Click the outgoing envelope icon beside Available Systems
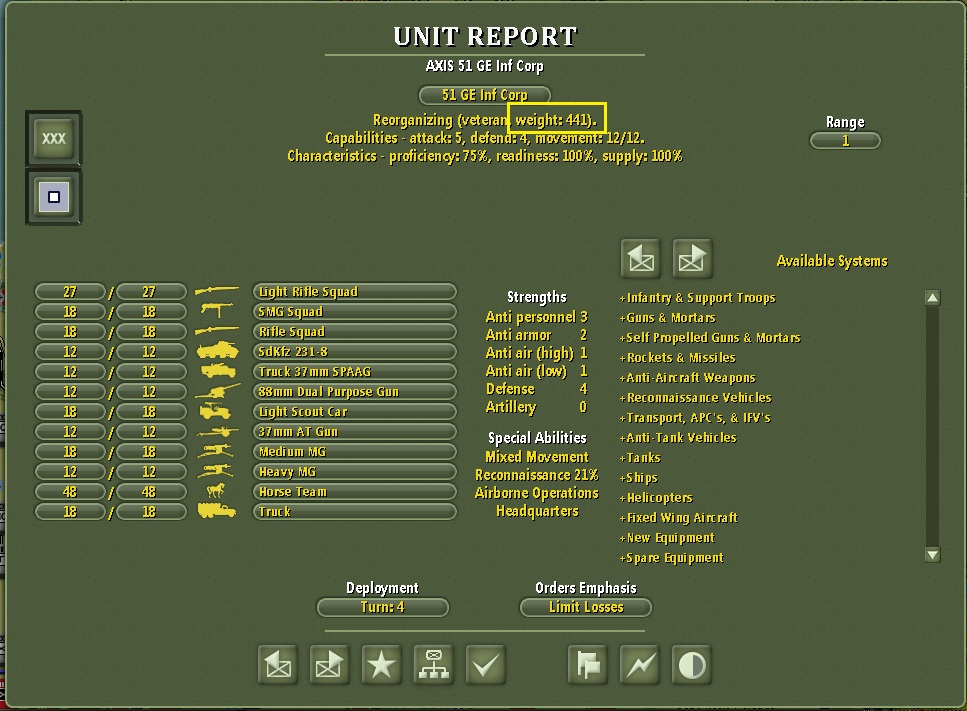Image resolution: width=967 pixels, height=711 pixels. 693,258
